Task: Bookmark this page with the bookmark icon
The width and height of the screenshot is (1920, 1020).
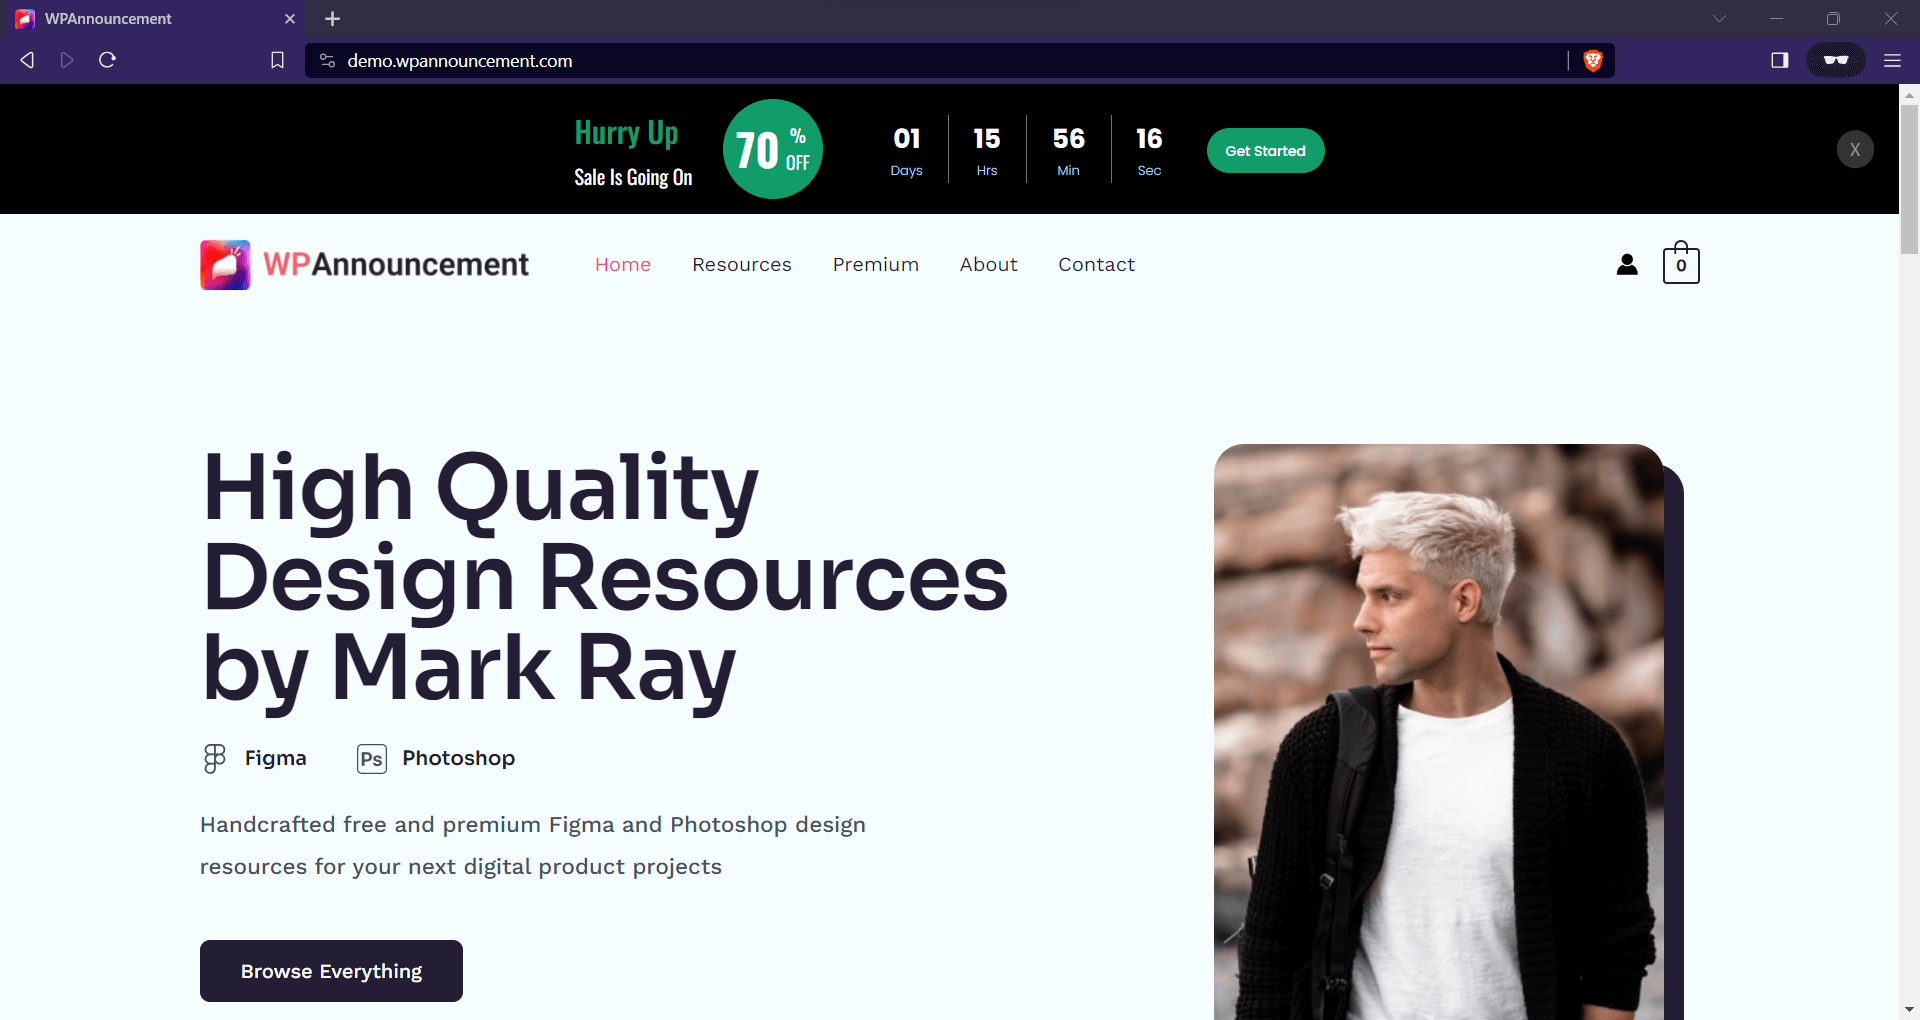Action: point(277,60)
